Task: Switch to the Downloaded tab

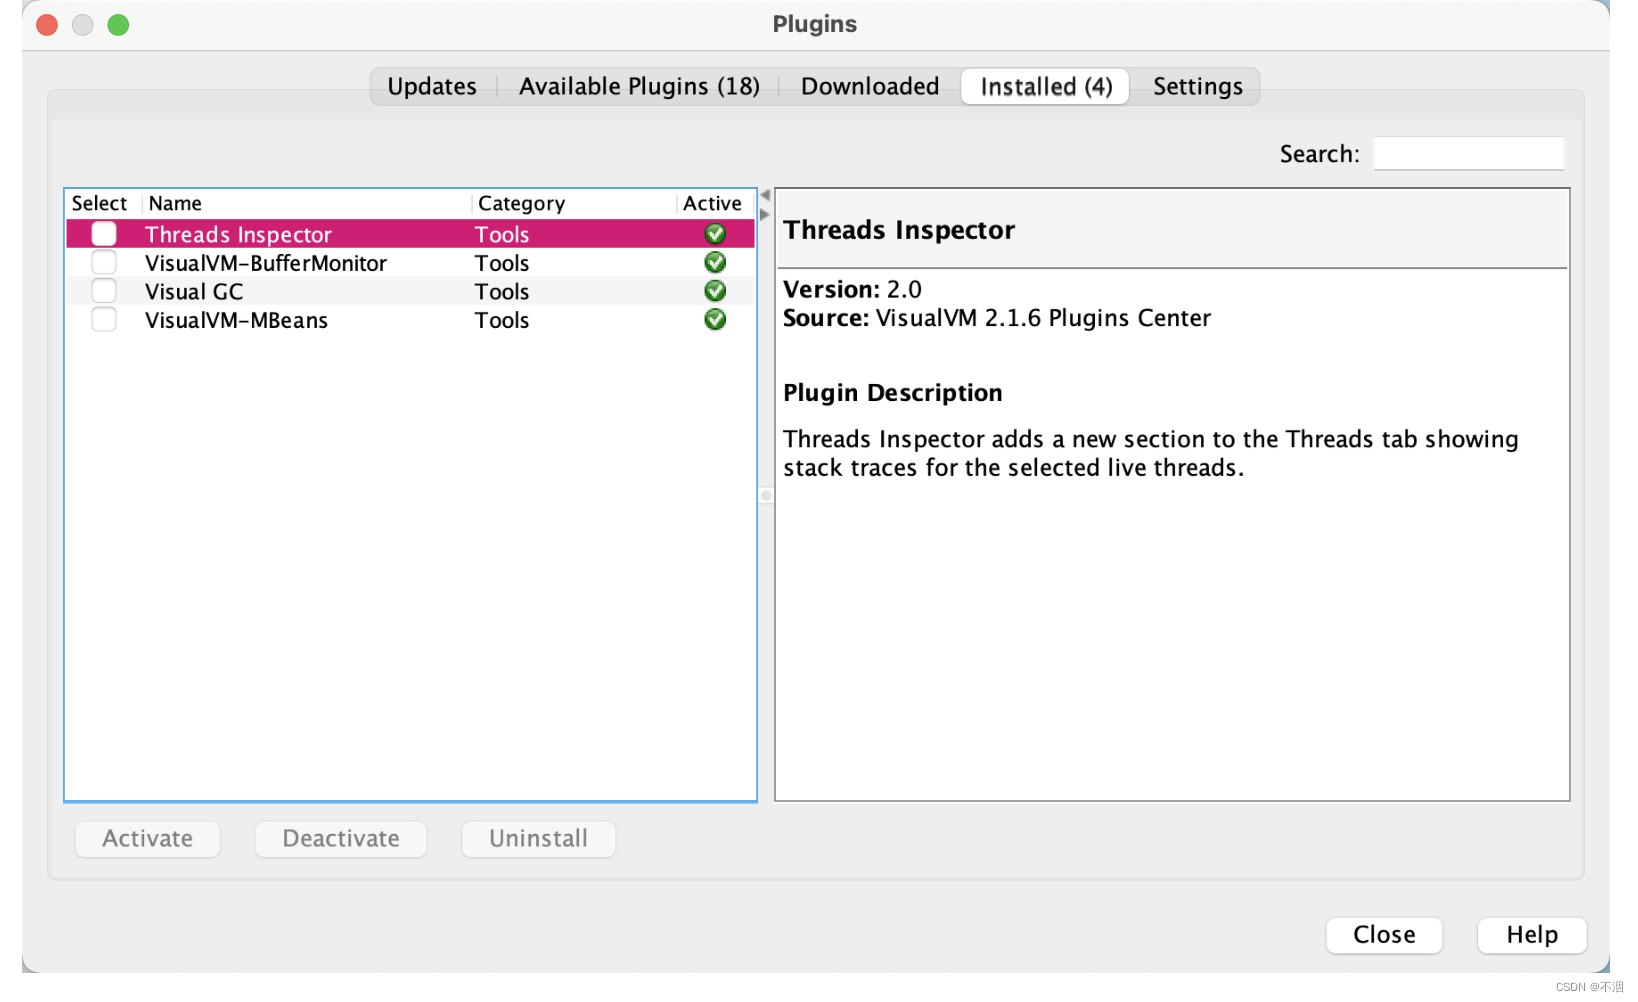Action: pos(870,87)
